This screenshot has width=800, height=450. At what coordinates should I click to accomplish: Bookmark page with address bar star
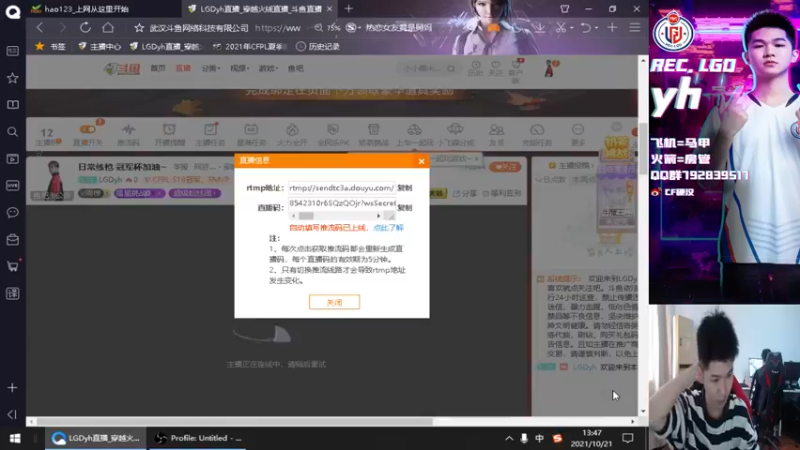coord(139,28)
